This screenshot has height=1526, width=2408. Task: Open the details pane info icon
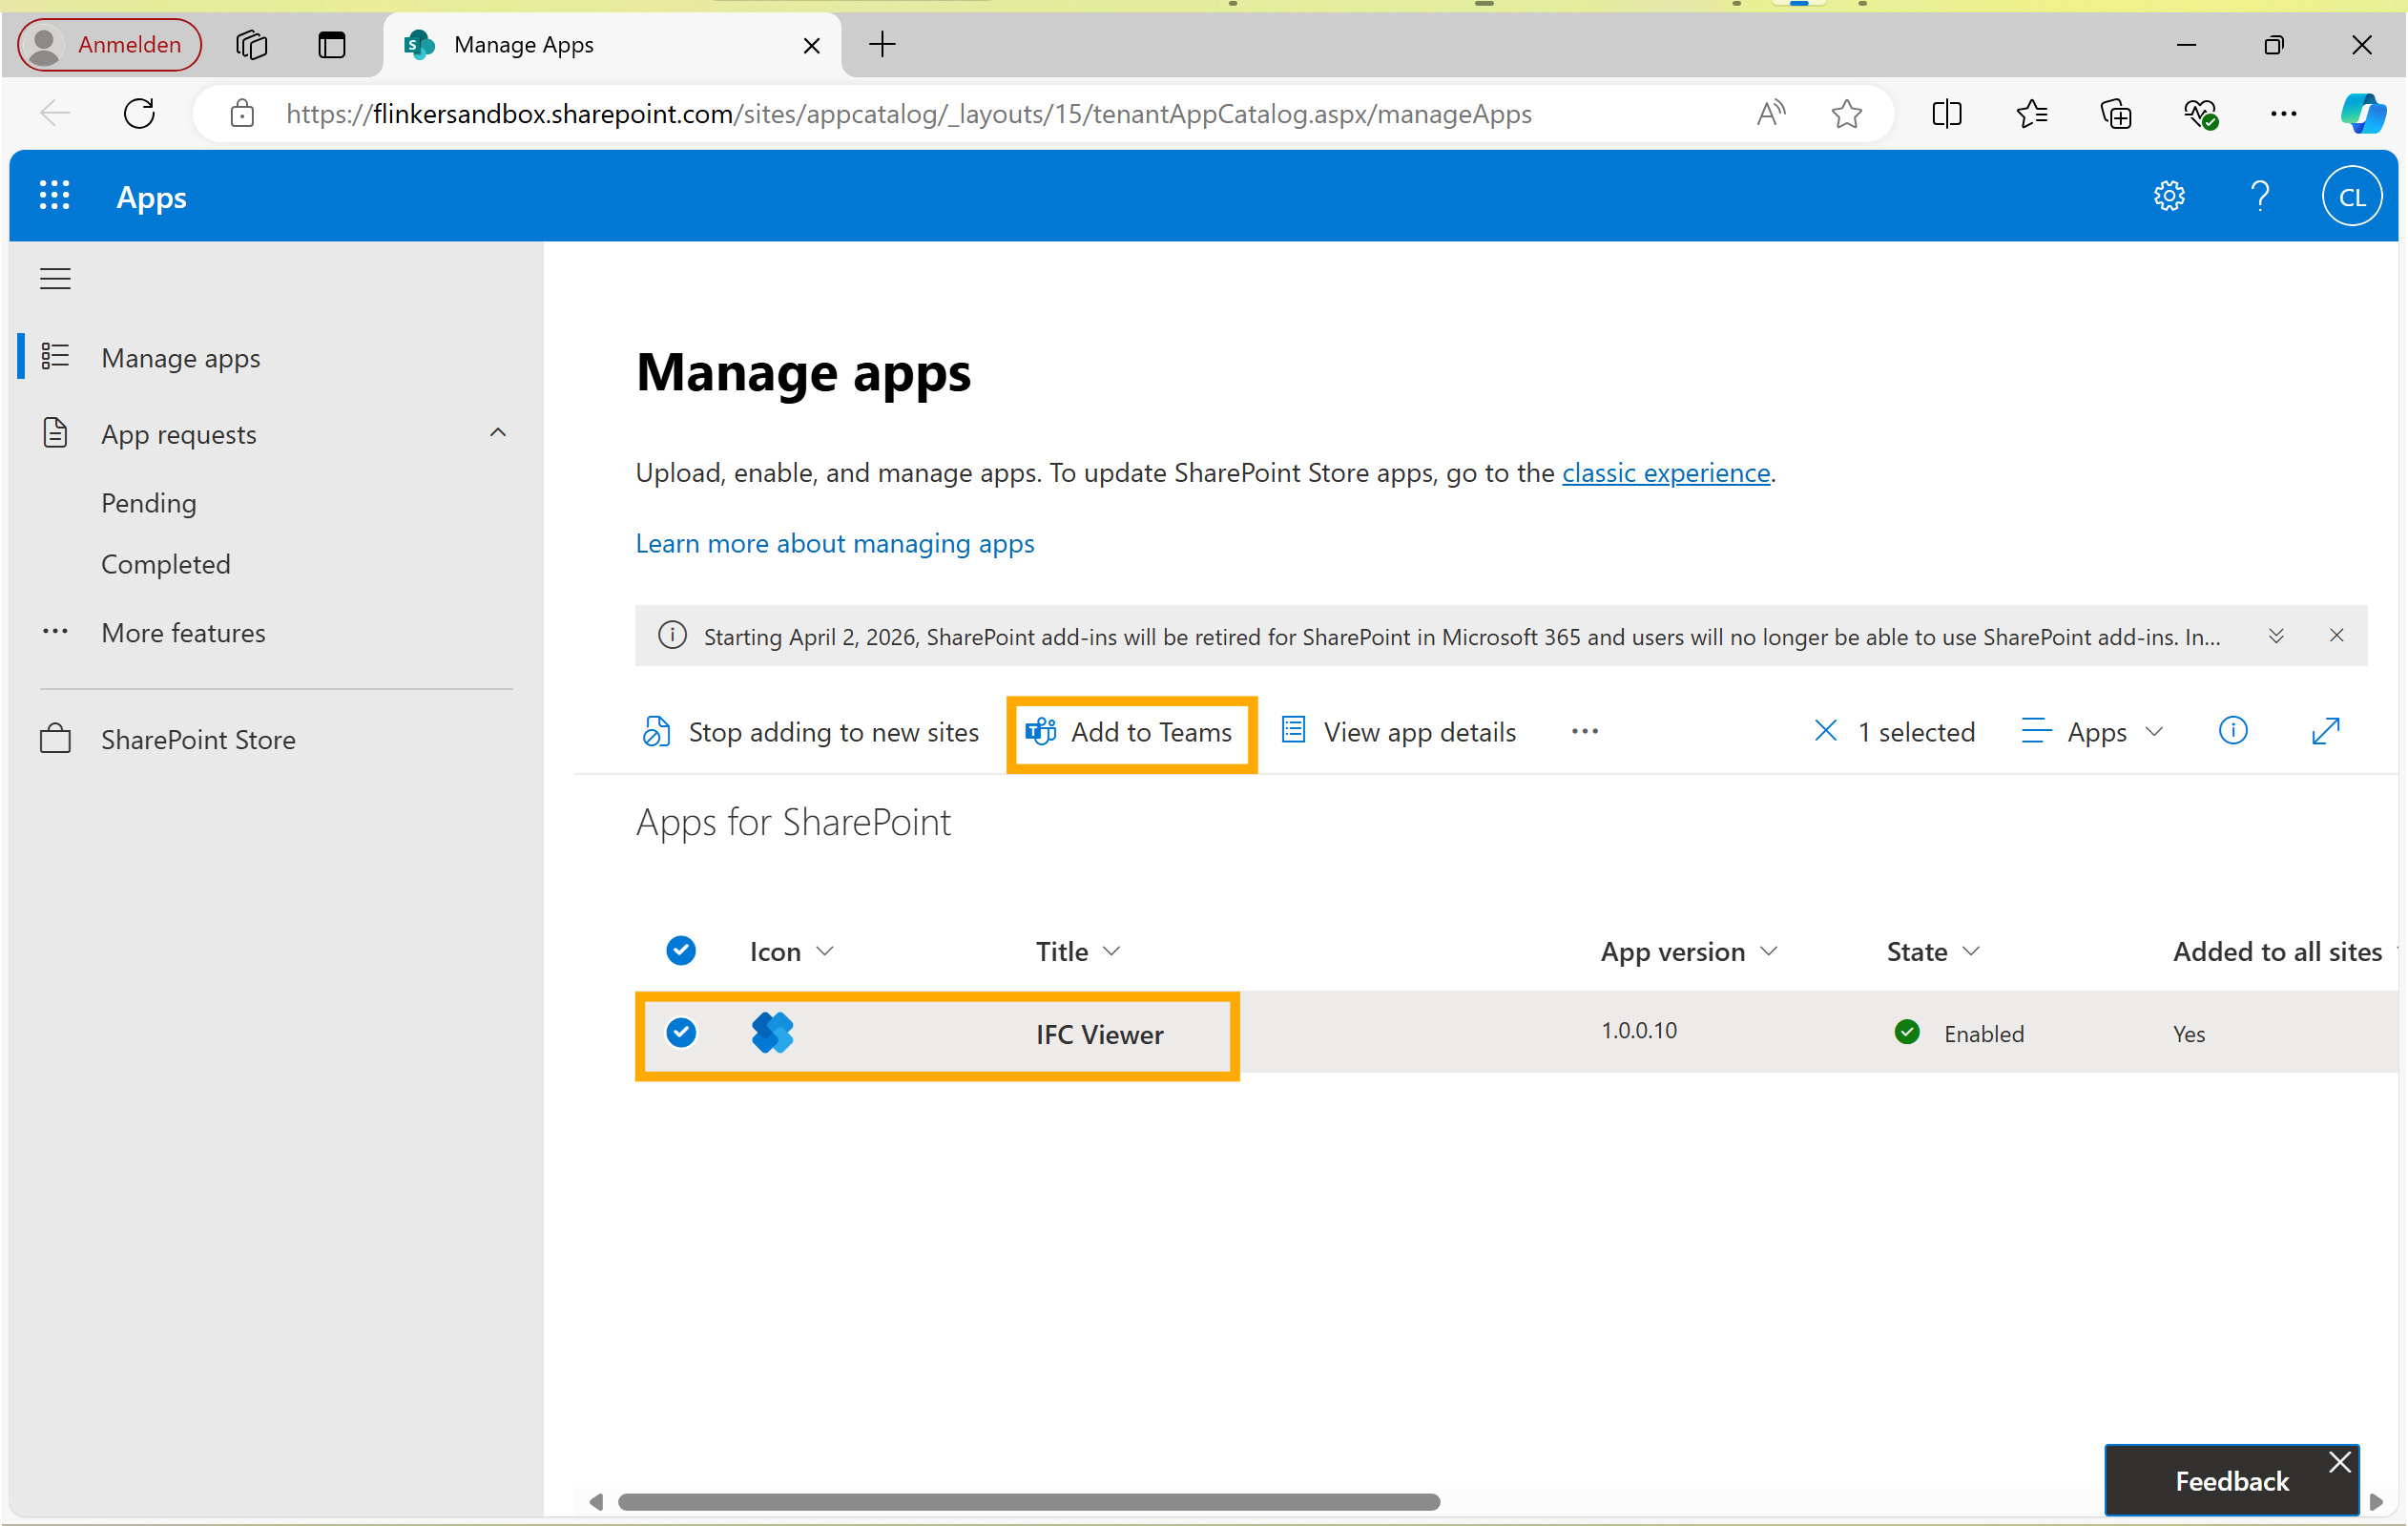(2232, 731)
